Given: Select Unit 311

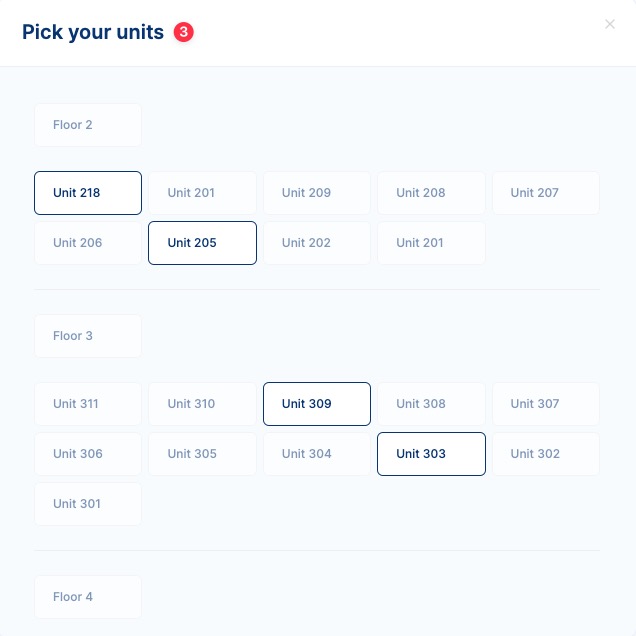Looking at the screenshot, I should point(88,404).
